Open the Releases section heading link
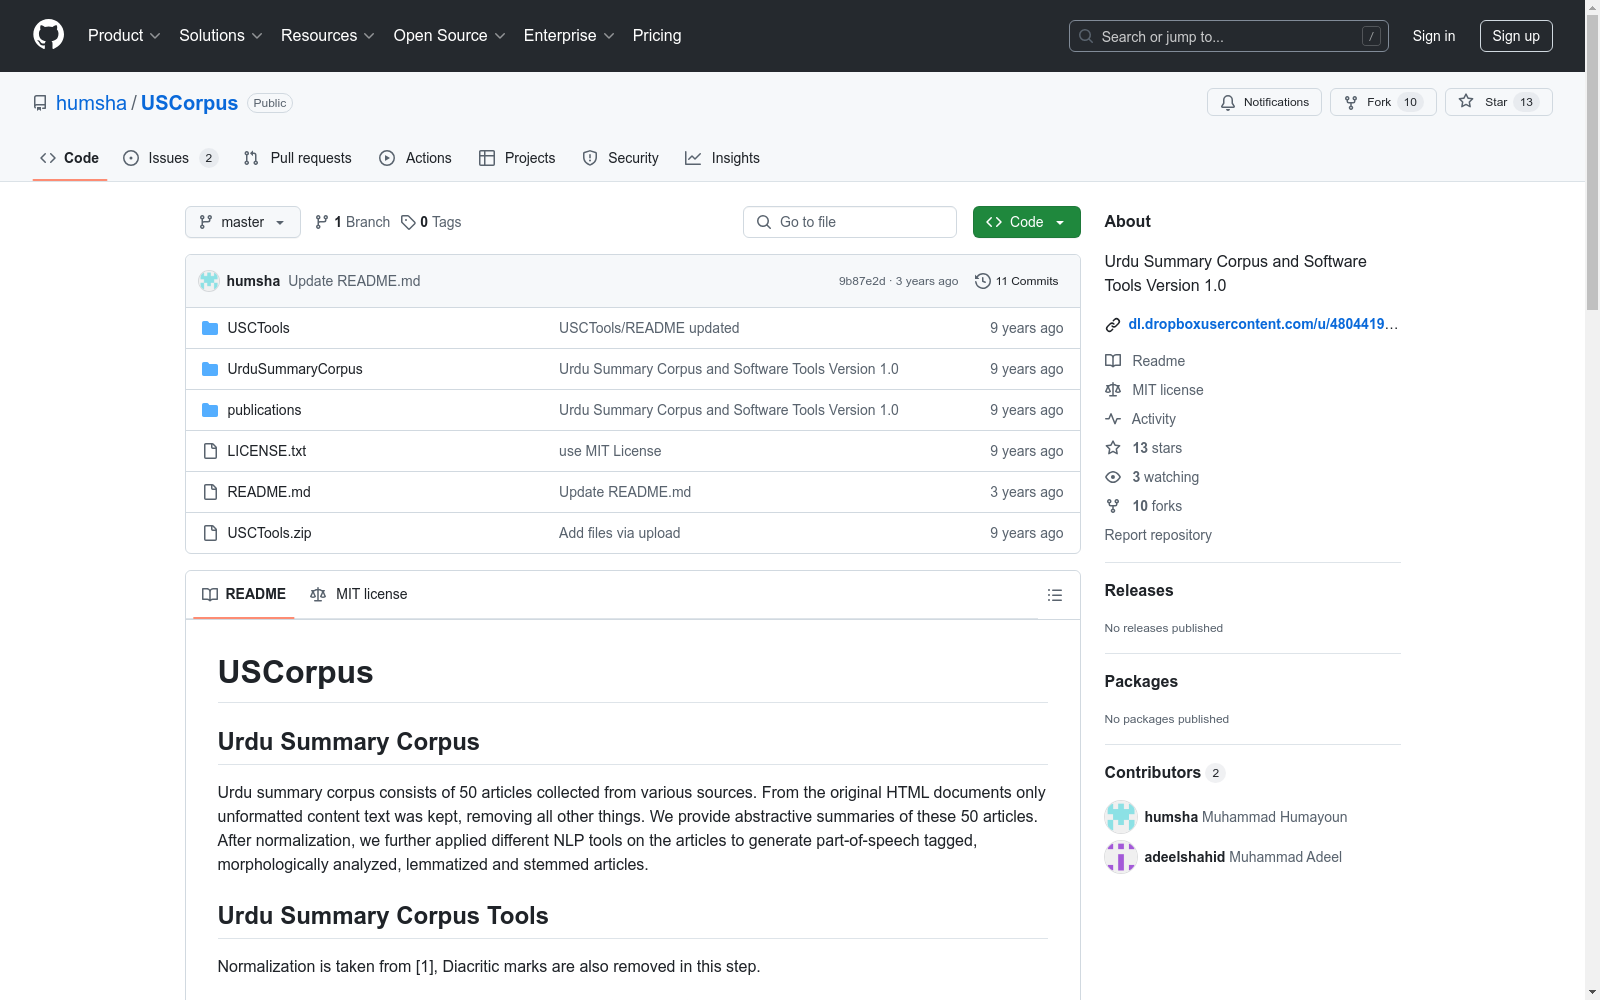Viewport: 1600px width, 1000px height. coord(1139,590)
